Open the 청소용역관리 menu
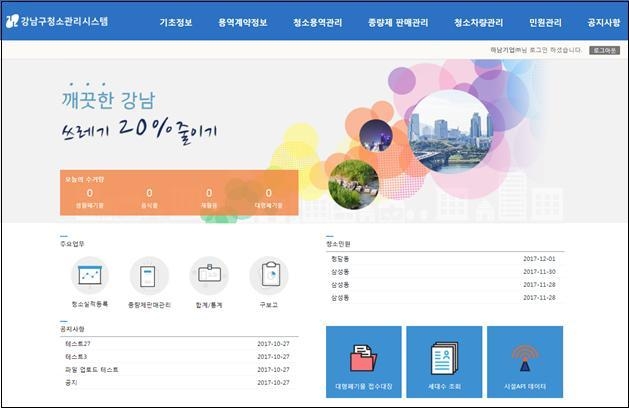This screenshot has height=412, width=629. [x=318, y=22]
